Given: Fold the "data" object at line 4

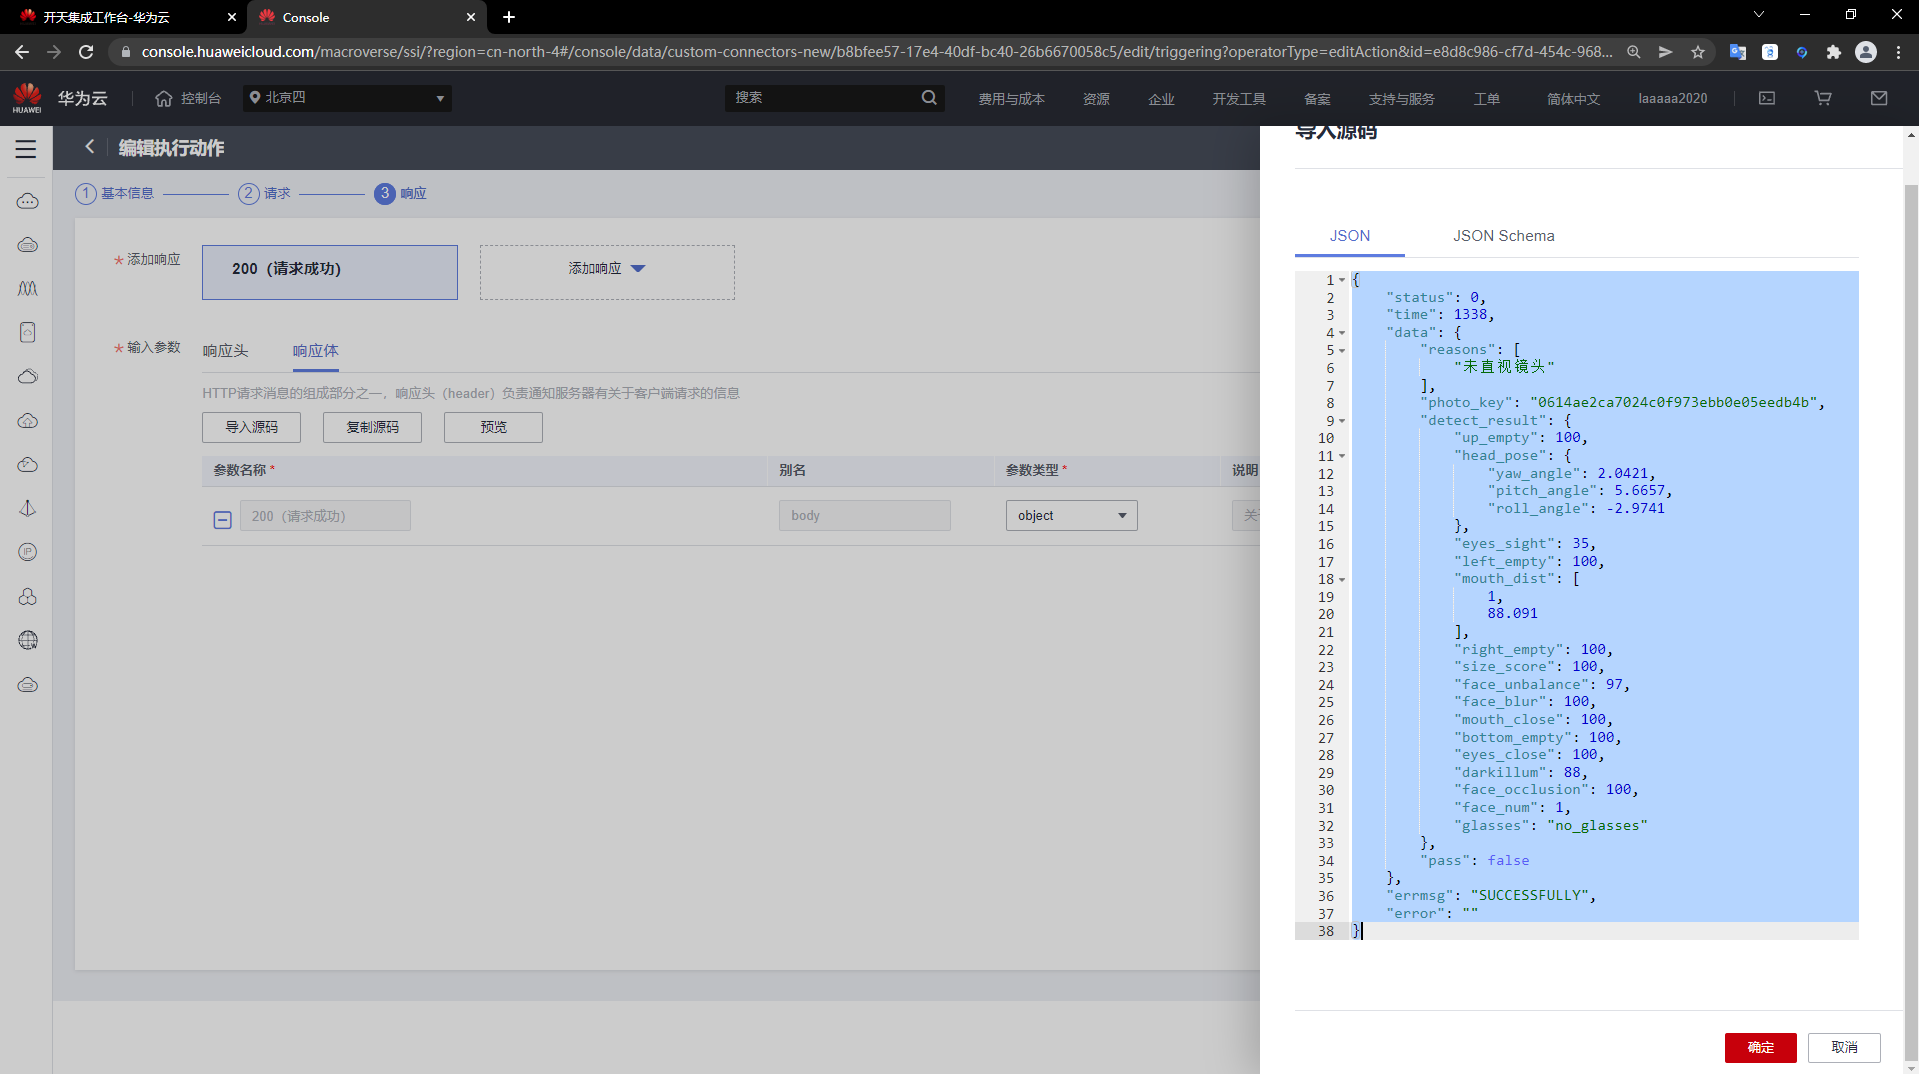Looking at the screenshot, I should pos(1342,333).
